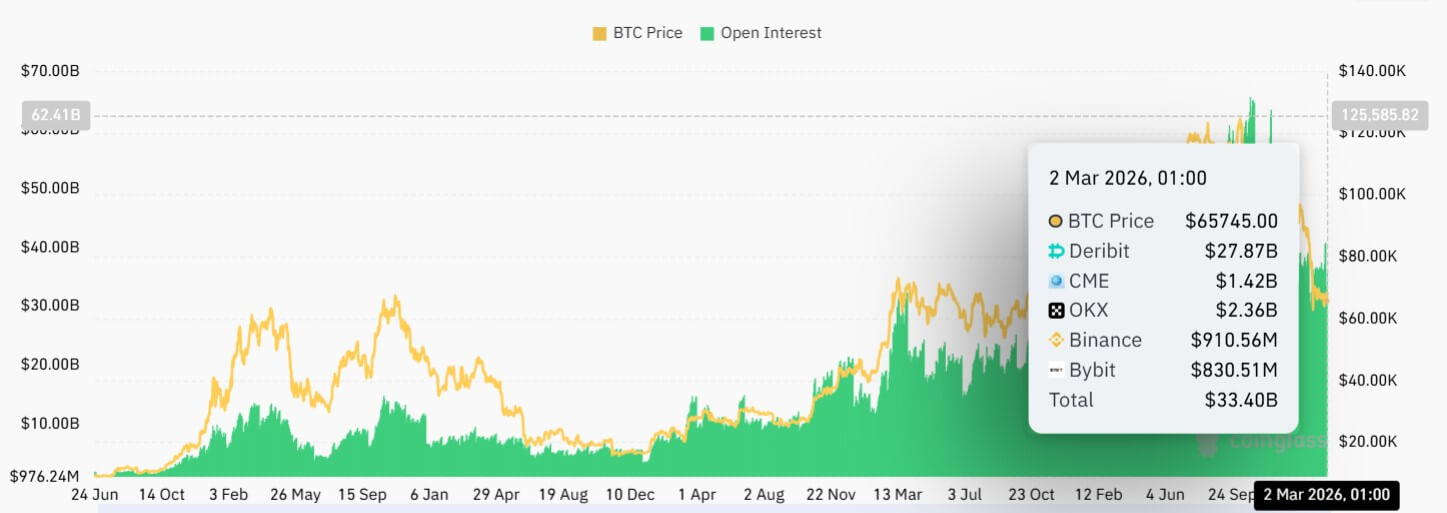The width and height of the screenshot is (1447, 513).
Task: Click the Binance logo icon in tooltip
Action: coord(1056,340)
